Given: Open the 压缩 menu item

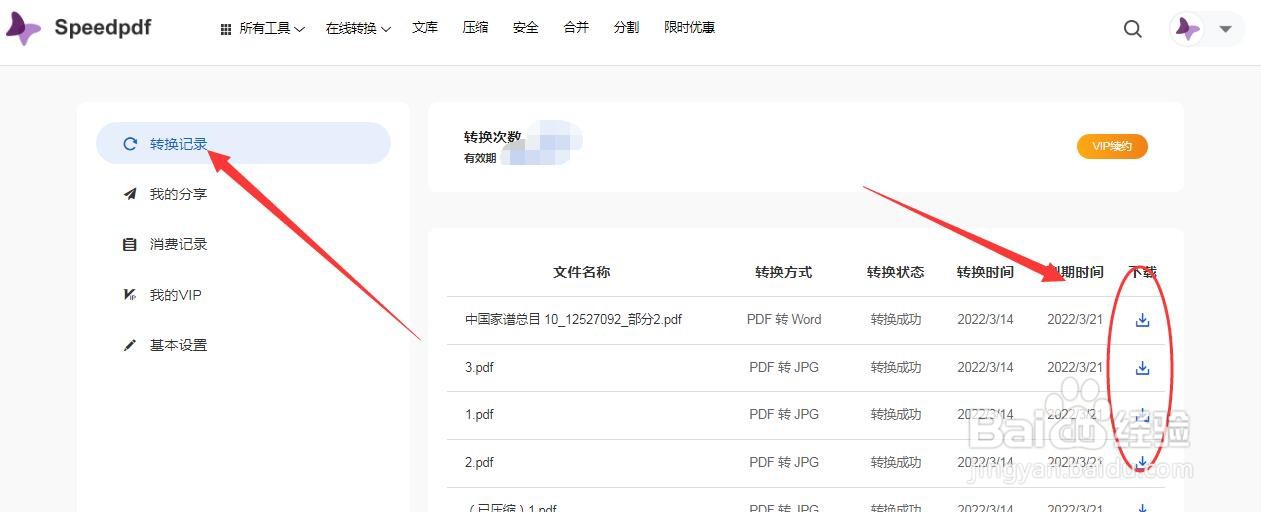Looking at the screenshot, I should [x=475, y=28].
